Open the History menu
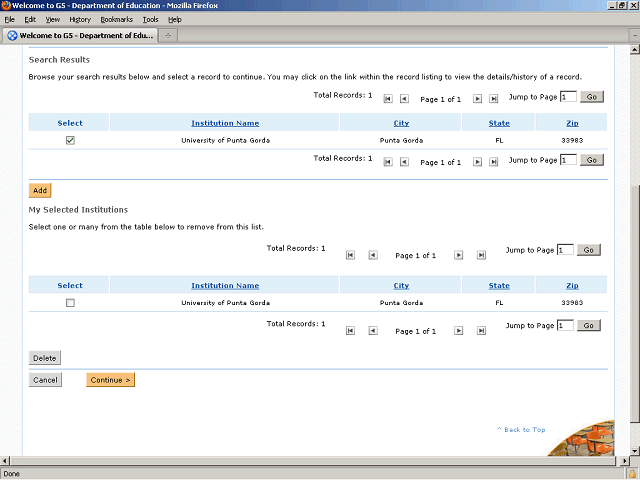 [80, 19]
